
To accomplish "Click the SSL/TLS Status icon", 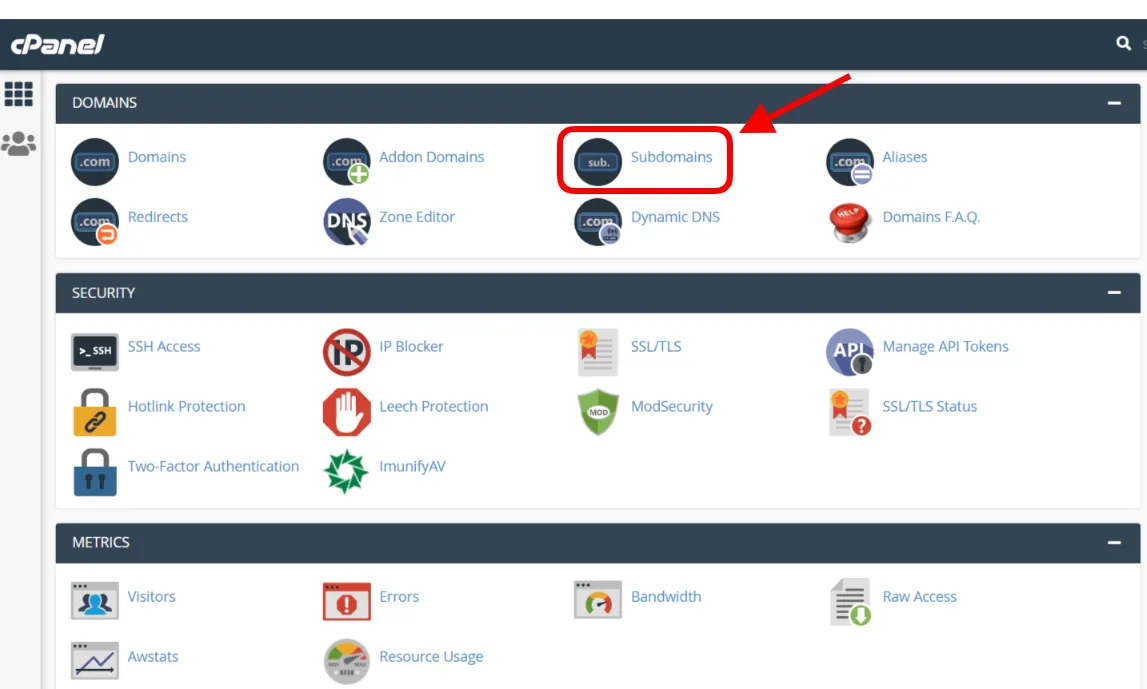I will 849,412.
